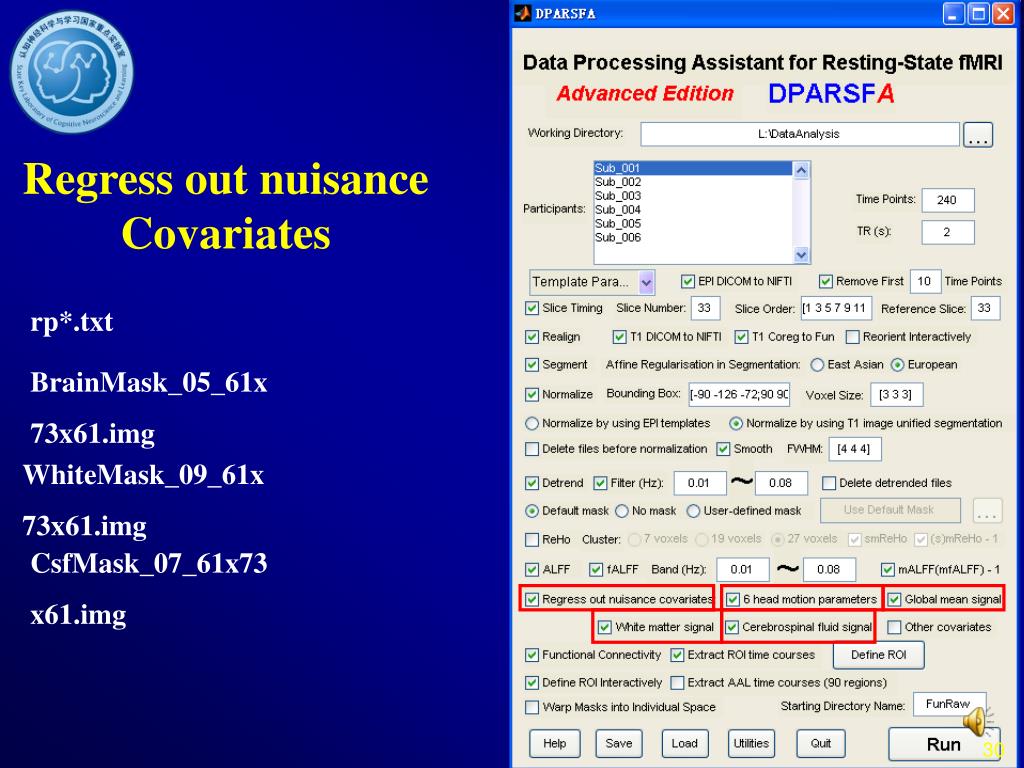The image size is (1024, 768).
Task: Toggle T1 DICOM to NIFTI checkbox
Action: 619,336
